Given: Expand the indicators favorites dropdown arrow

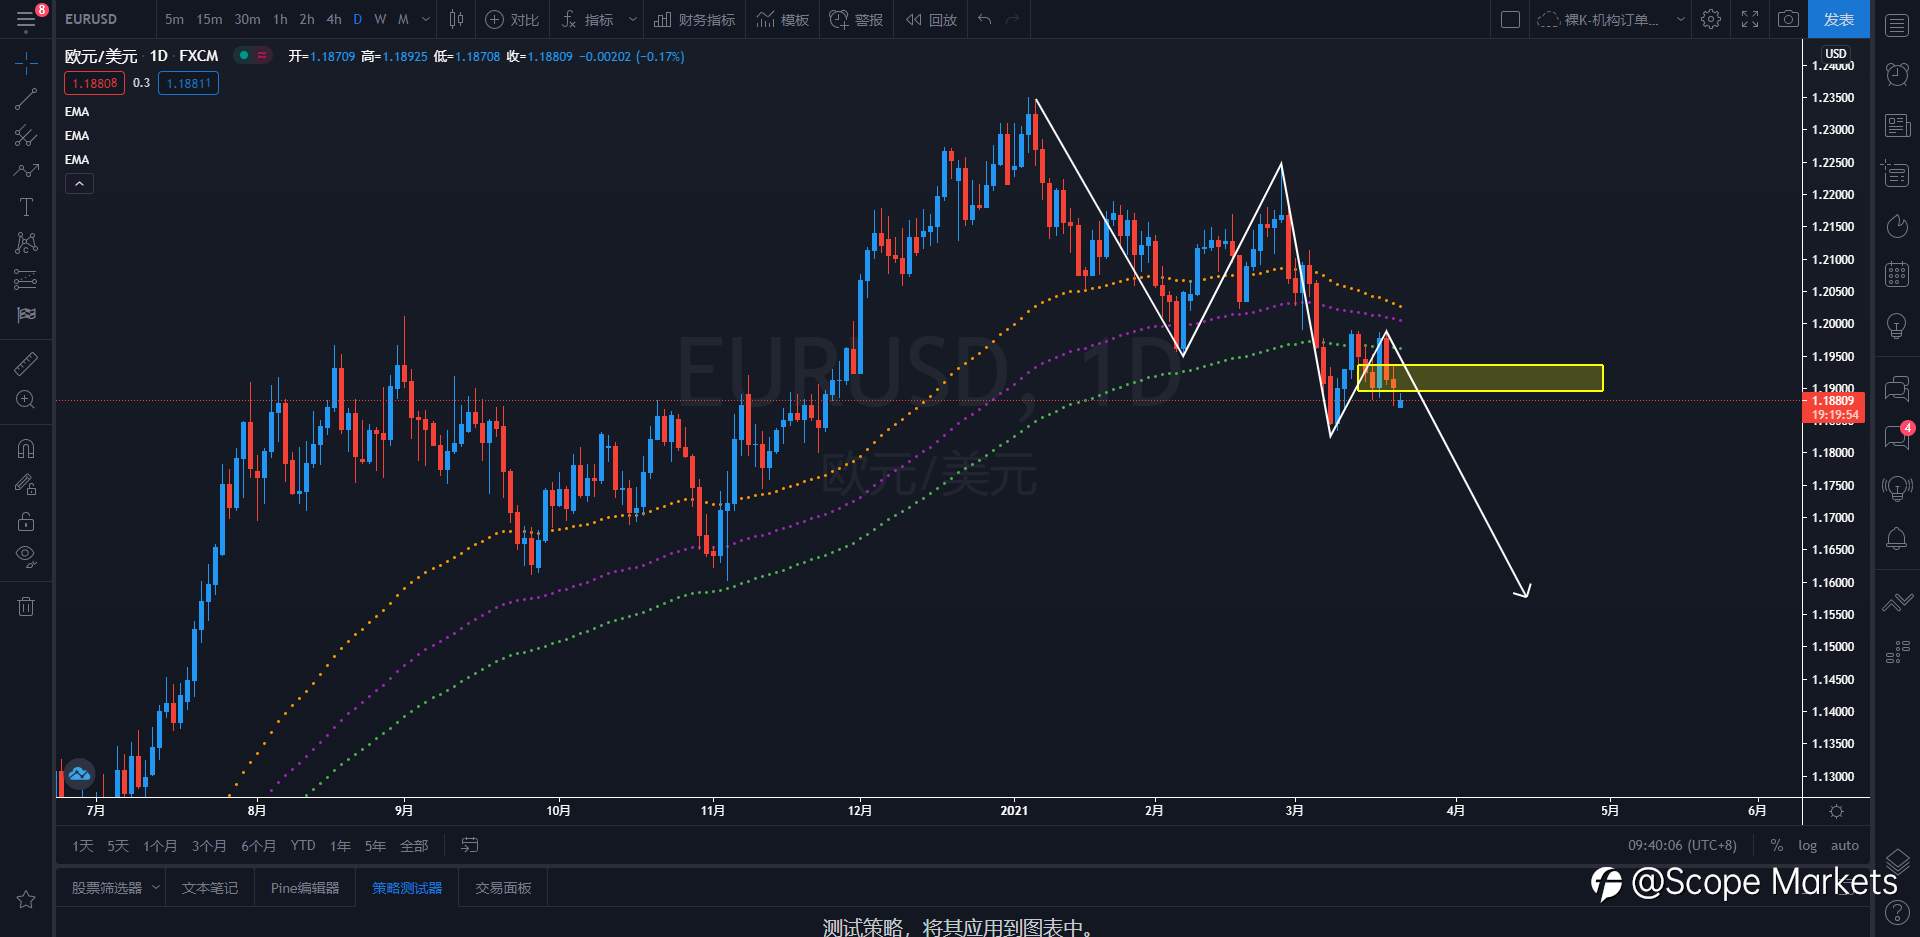Looking at the screenshot, I should point(632,19).
